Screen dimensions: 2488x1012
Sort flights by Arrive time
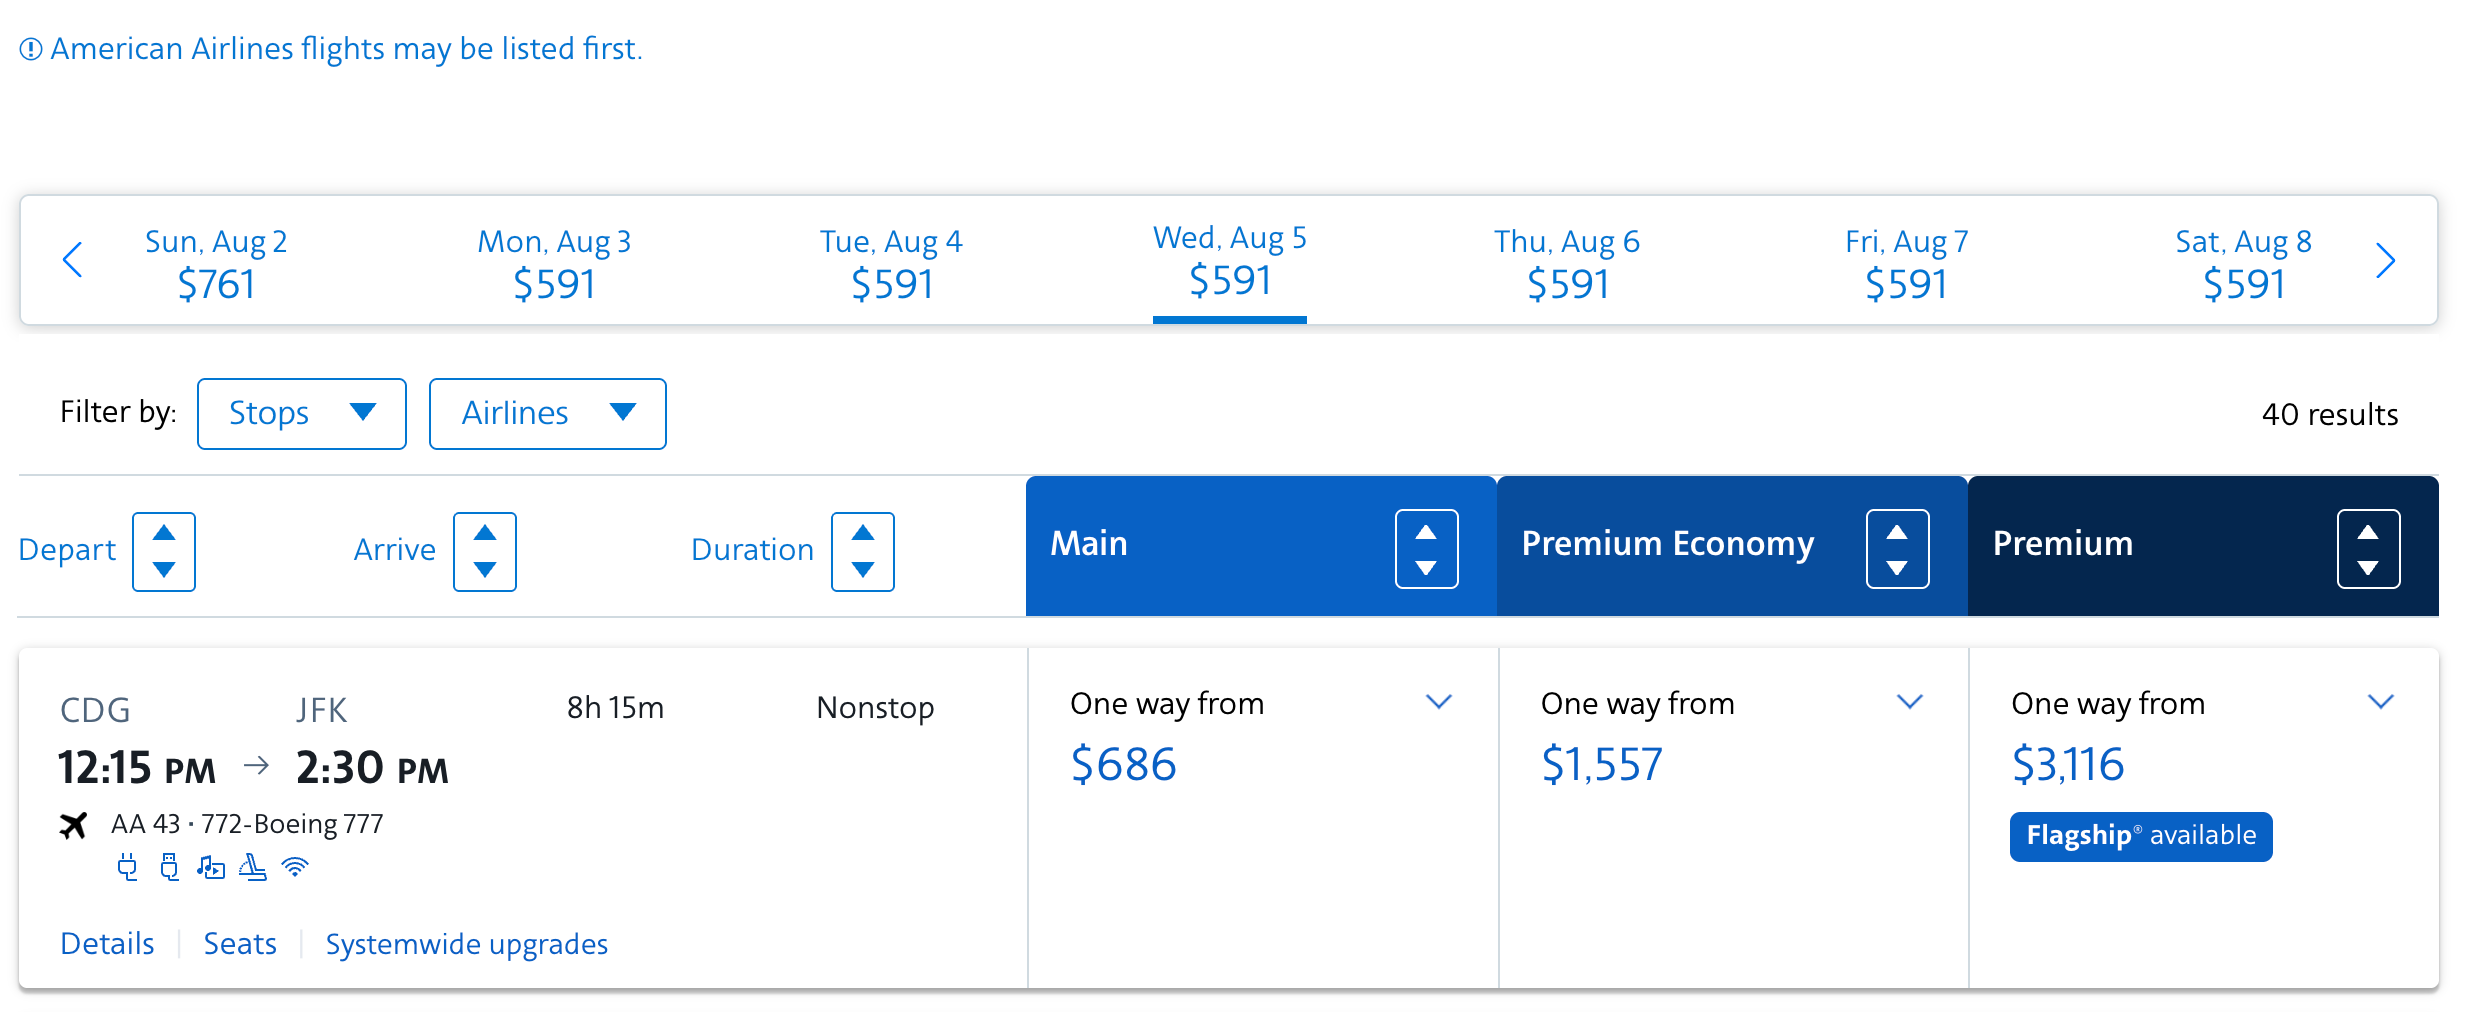(485, 551)
